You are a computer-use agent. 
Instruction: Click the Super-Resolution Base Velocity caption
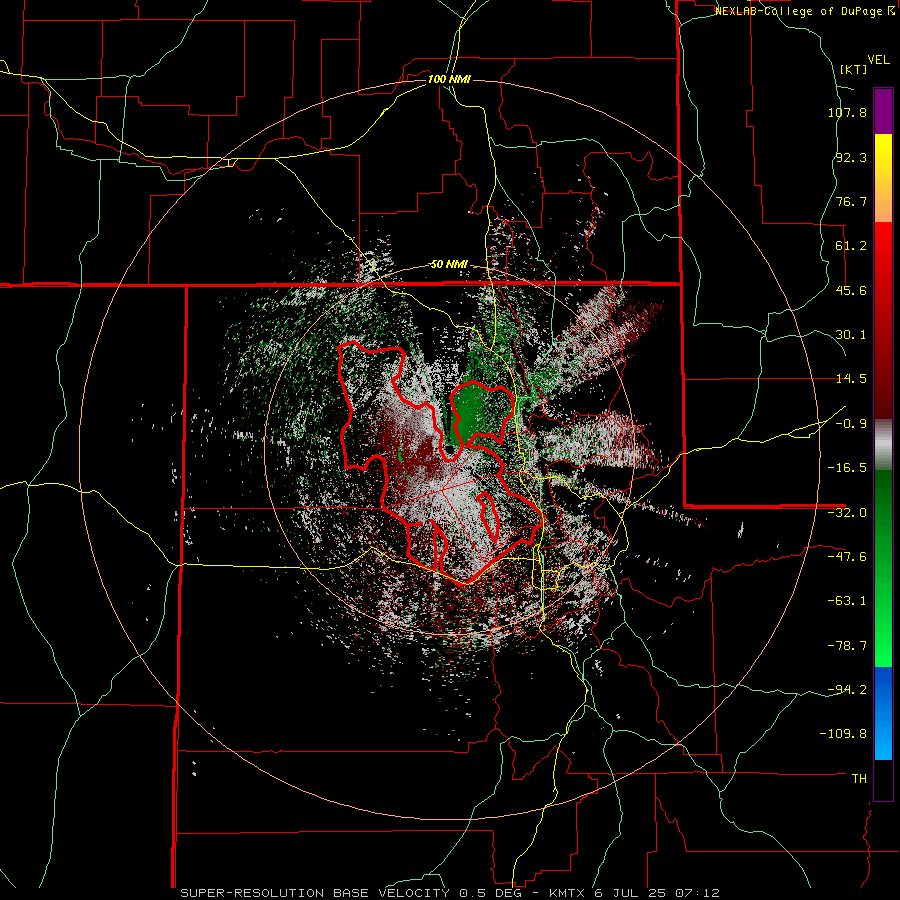point(449,893)
